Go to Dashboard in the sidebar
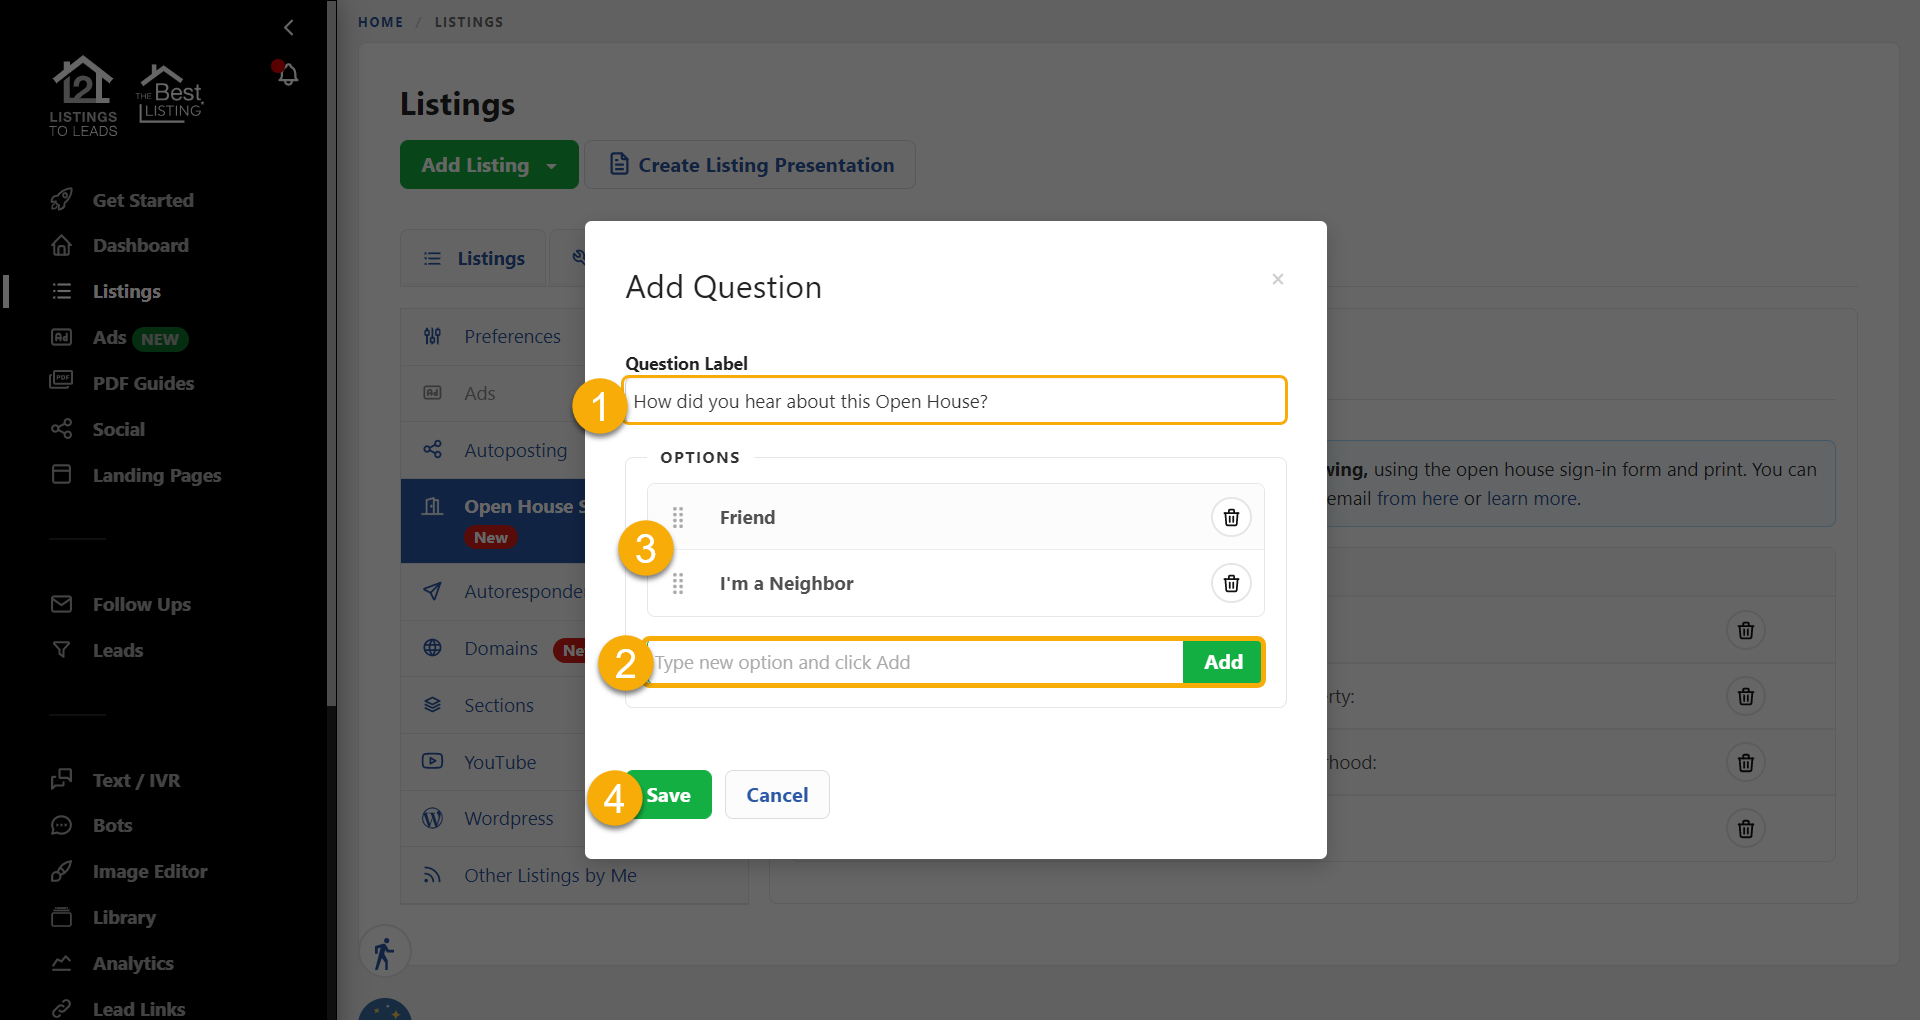Image resolution: width=1920 pixels, height=1020 pixels. tap(140, 245)
